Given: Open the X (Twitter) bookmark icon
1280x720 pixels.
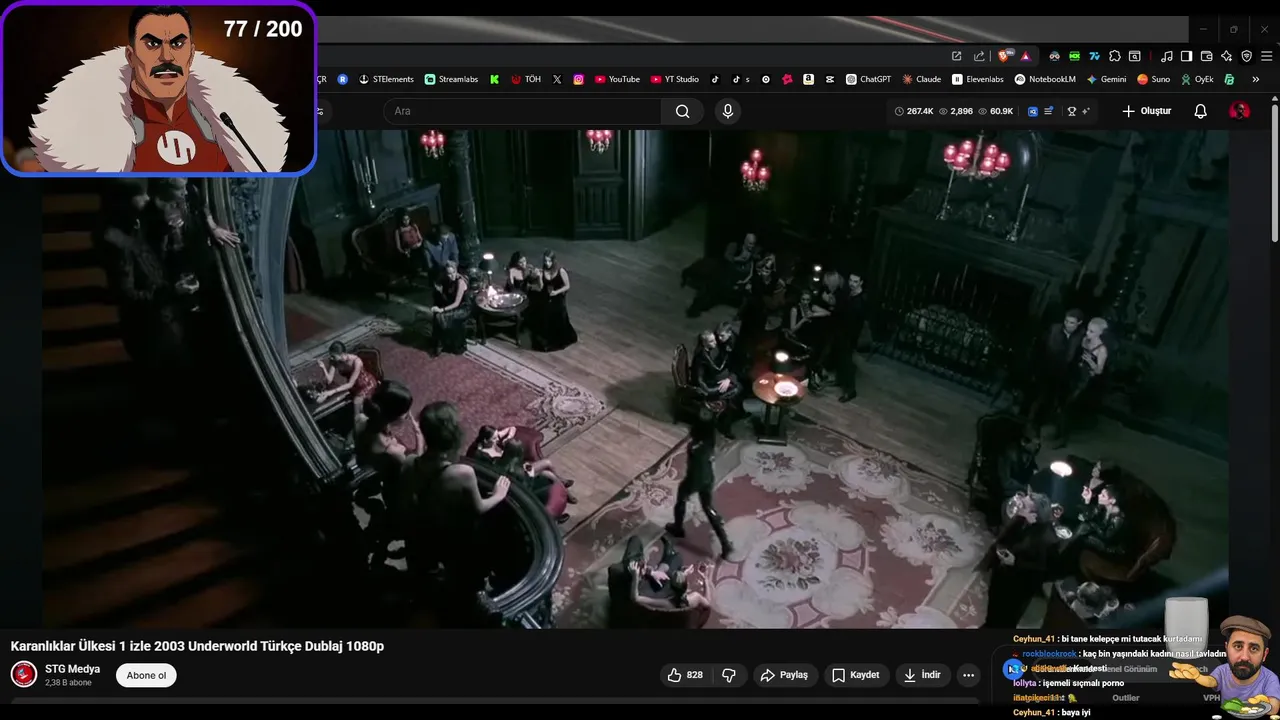Looking at the screenshot, I should (557, 79).
